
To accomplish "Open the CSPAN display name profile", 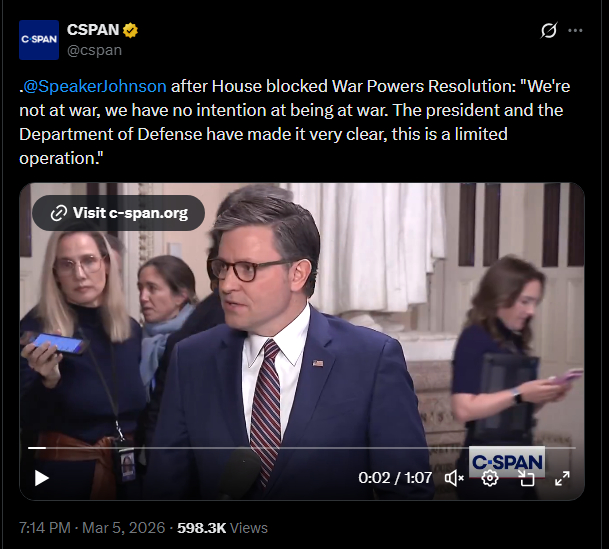I will (93, 30).
